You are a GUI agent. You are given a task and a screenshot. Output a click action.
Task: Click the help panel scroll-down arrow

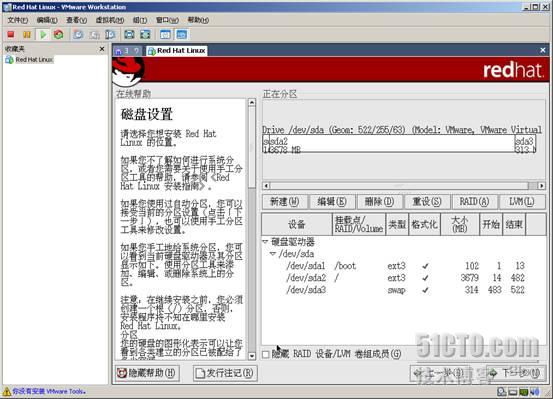tap(252, 356)
